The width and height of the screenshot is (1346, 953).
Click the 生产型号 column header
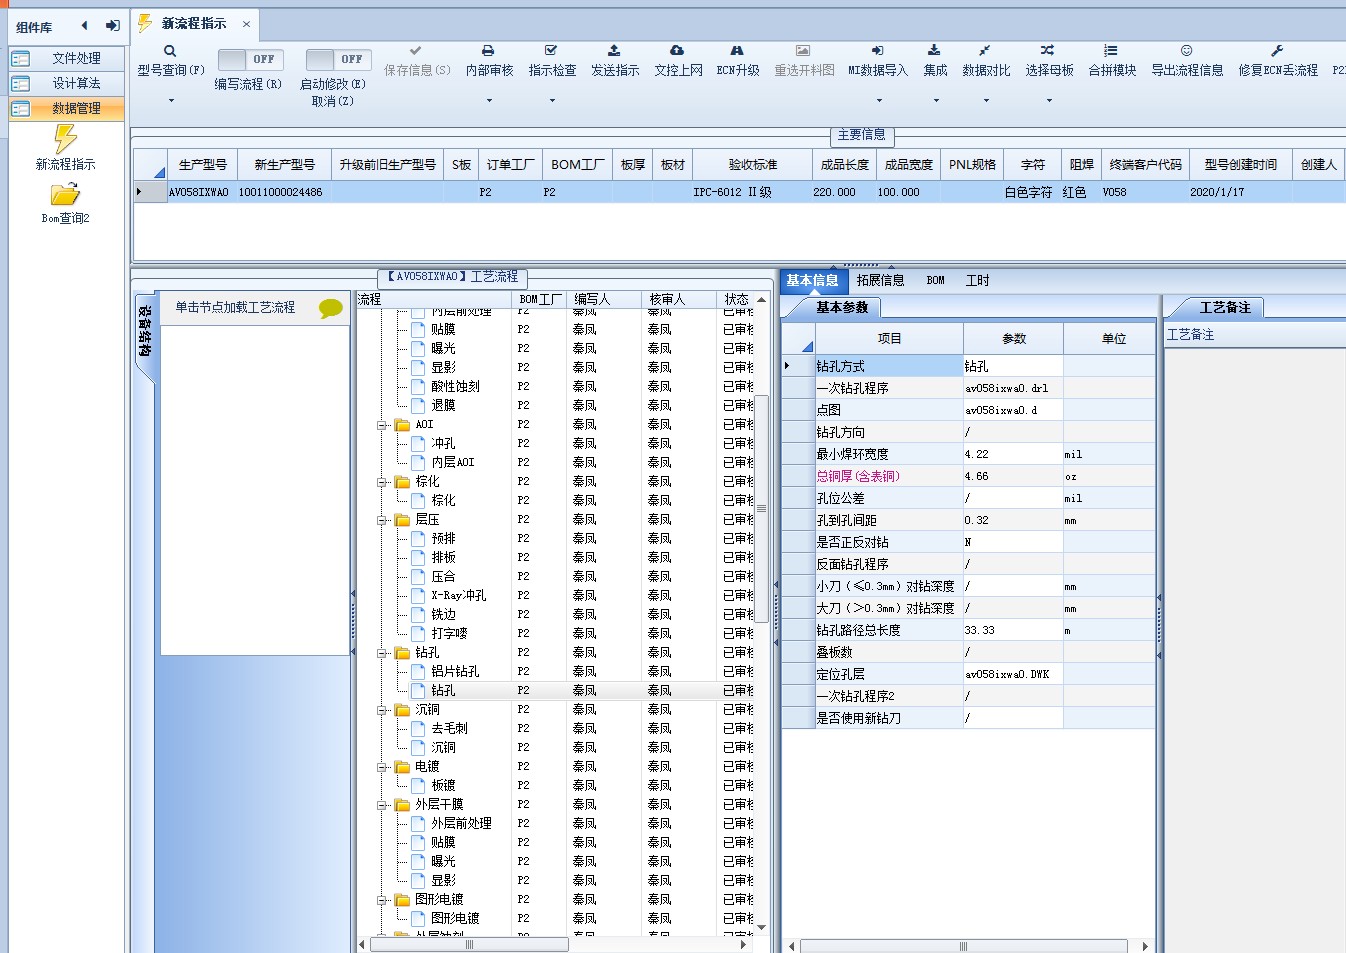click(202, 165)
